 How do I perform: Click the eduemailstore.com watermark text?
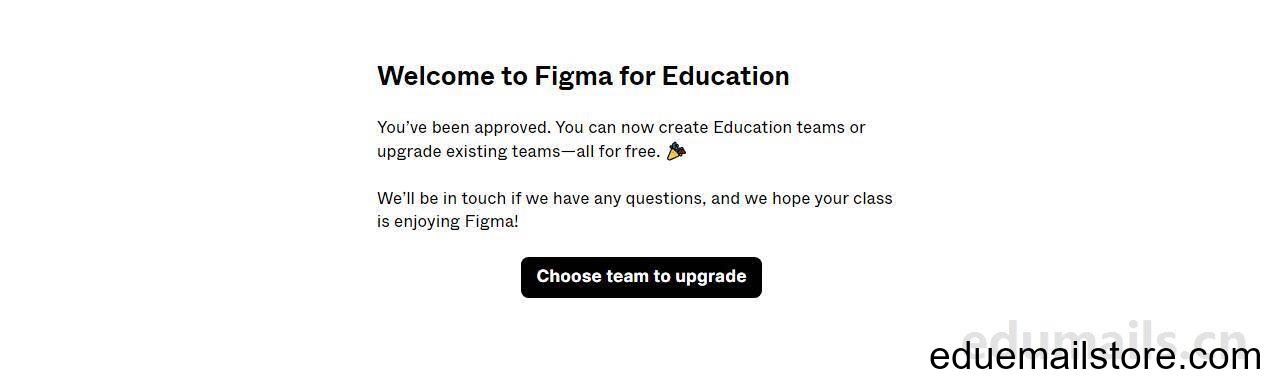point(1096,357)
